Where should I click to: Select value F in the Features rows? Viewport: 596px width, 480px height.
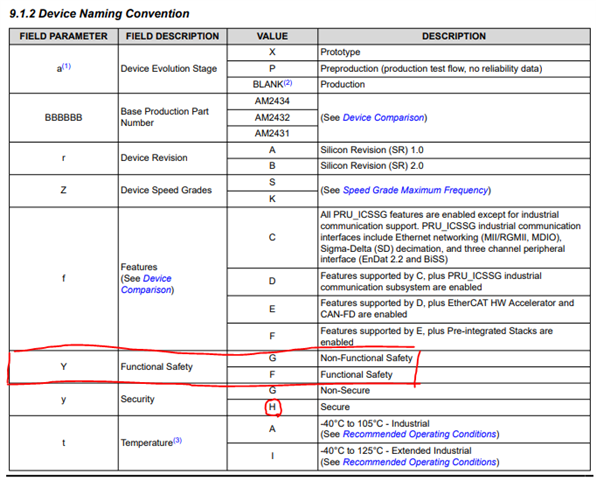point(272,336)
